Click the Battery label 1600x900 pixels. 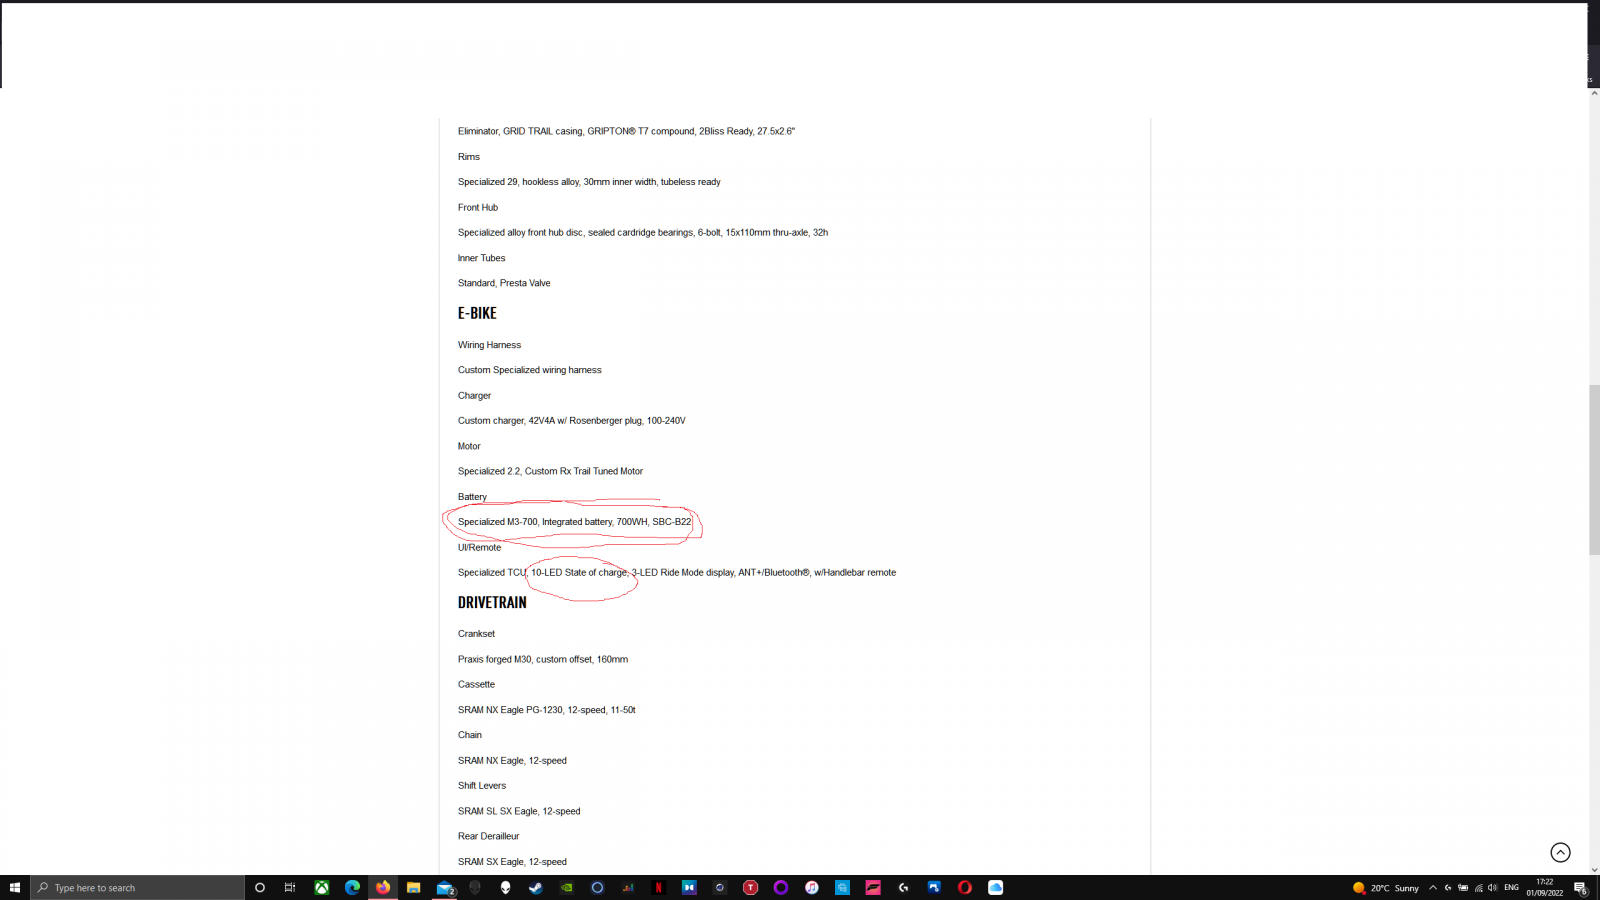coord(472,497)
